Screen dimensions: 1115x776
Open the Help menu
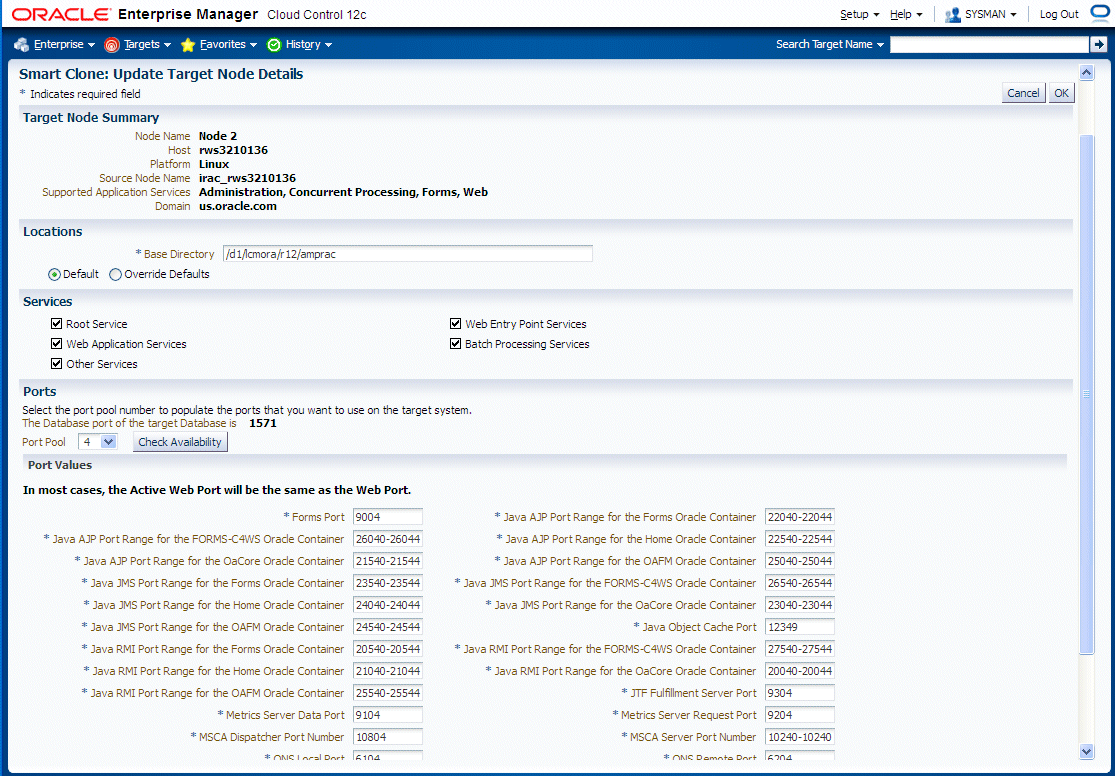[x=906, y=14]
